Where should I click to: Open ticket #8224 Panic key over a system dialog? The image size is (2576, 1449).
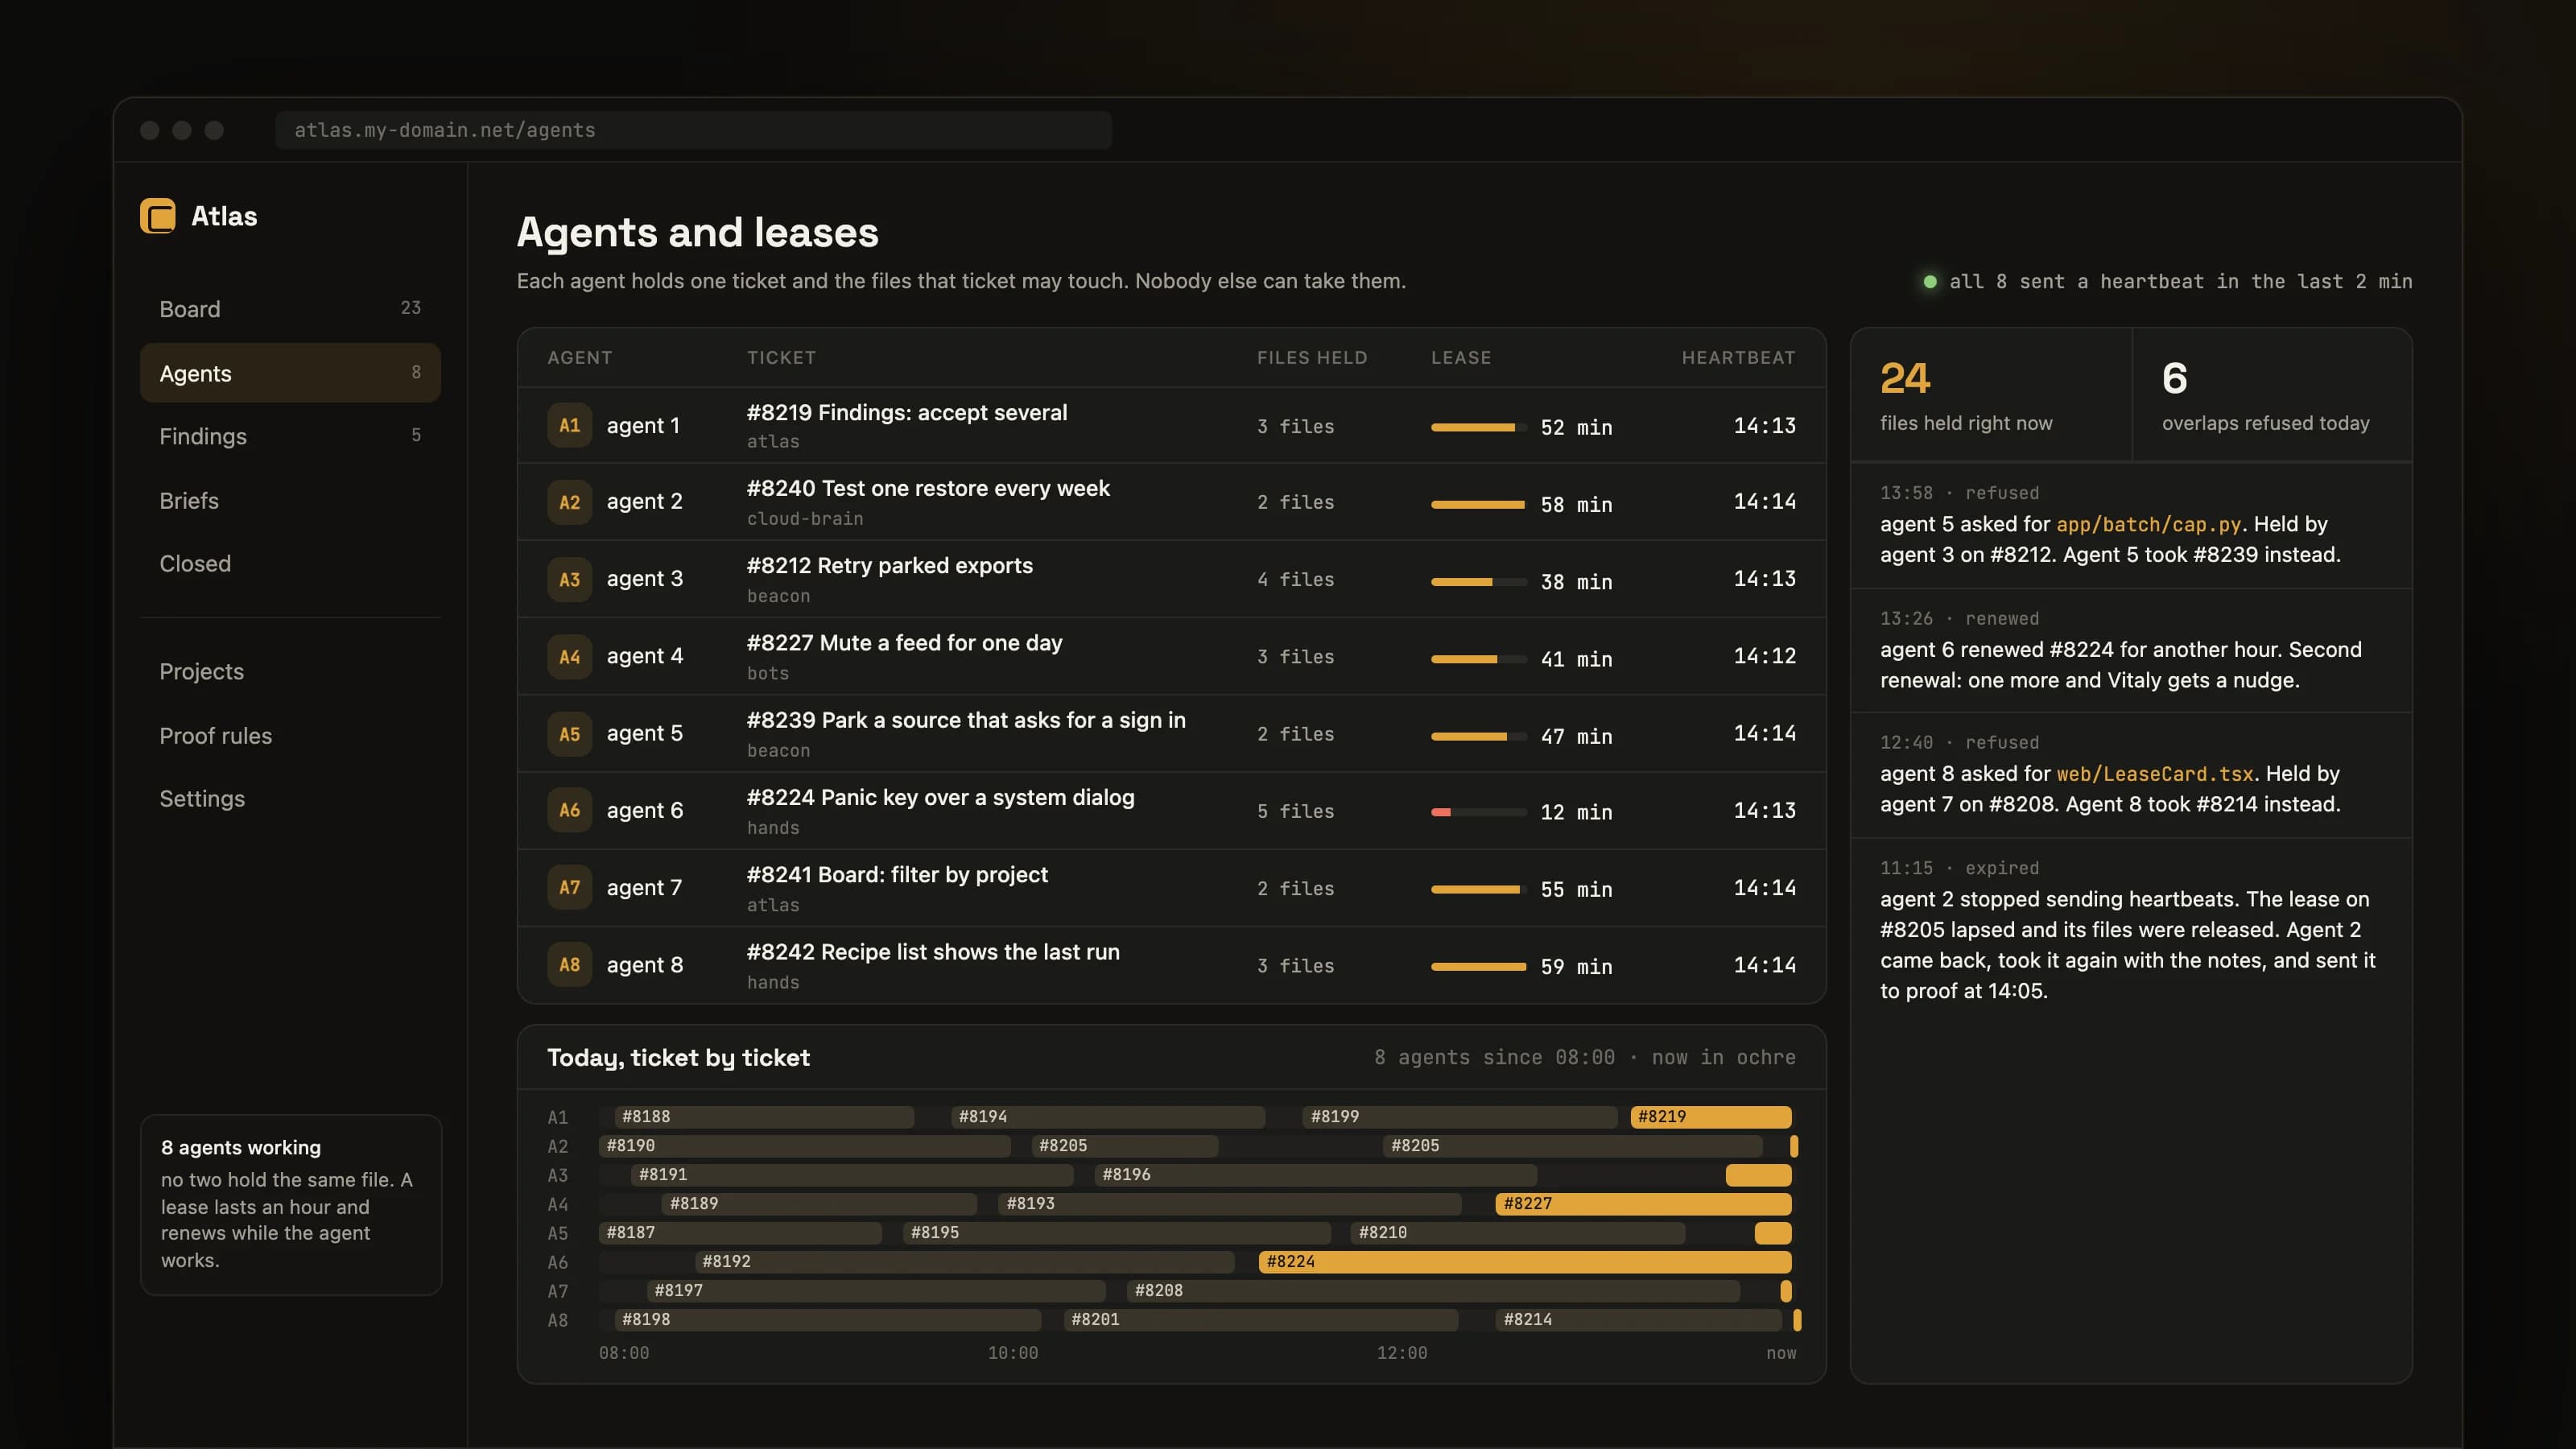940,797
